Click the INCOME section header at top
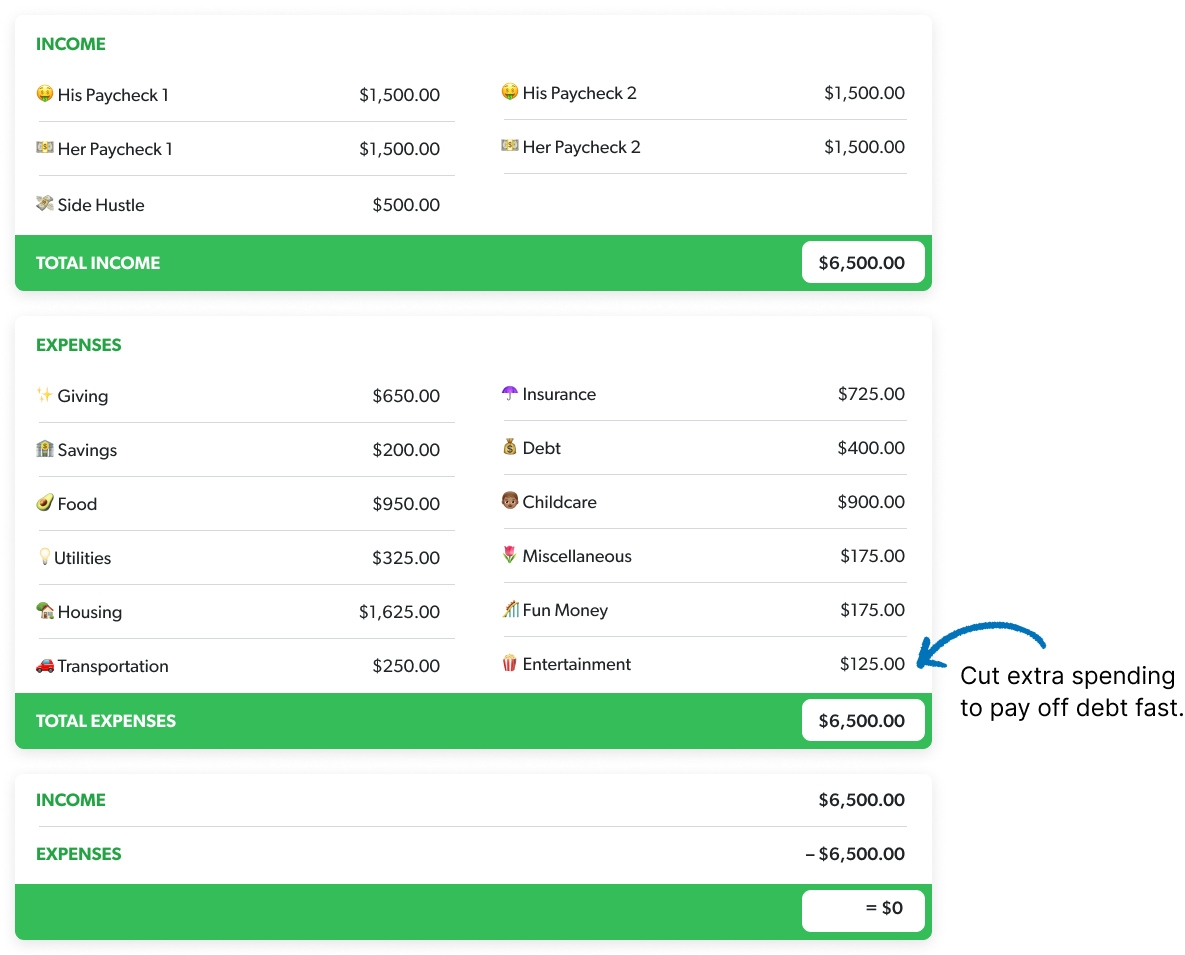 click(x=71, y=44)
